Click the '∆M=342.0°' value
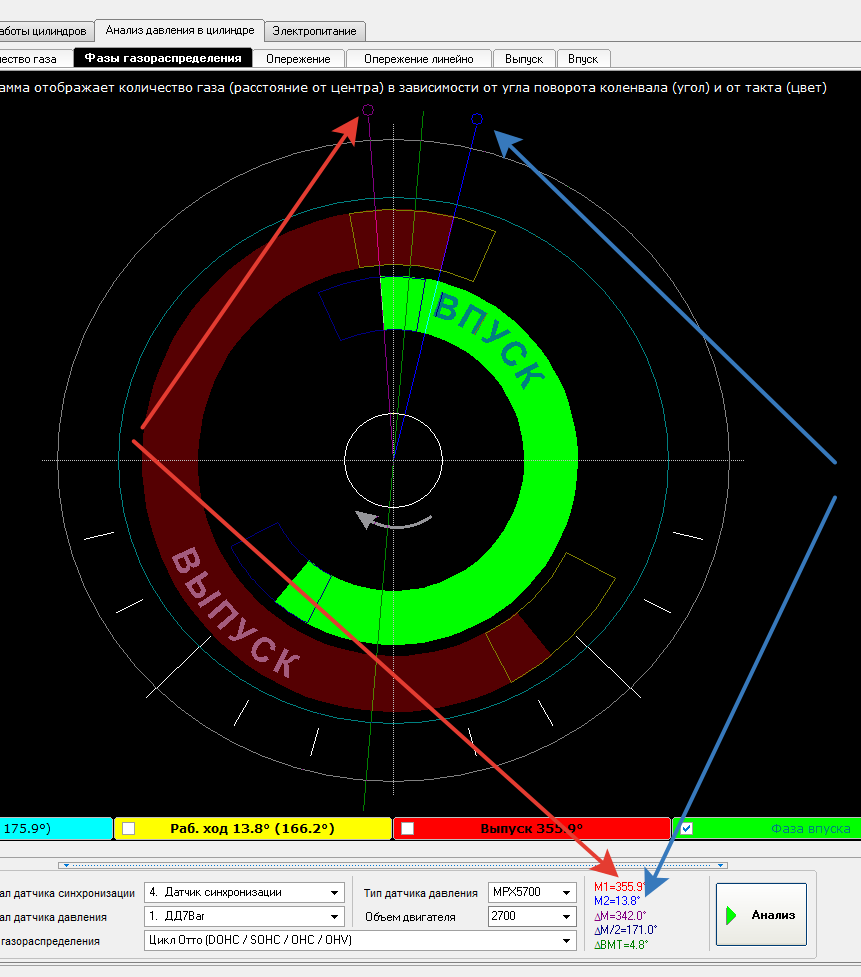Image resolution: width=861 pixels, height=977 pixels. pyautogui.click(x=621, y=915)
